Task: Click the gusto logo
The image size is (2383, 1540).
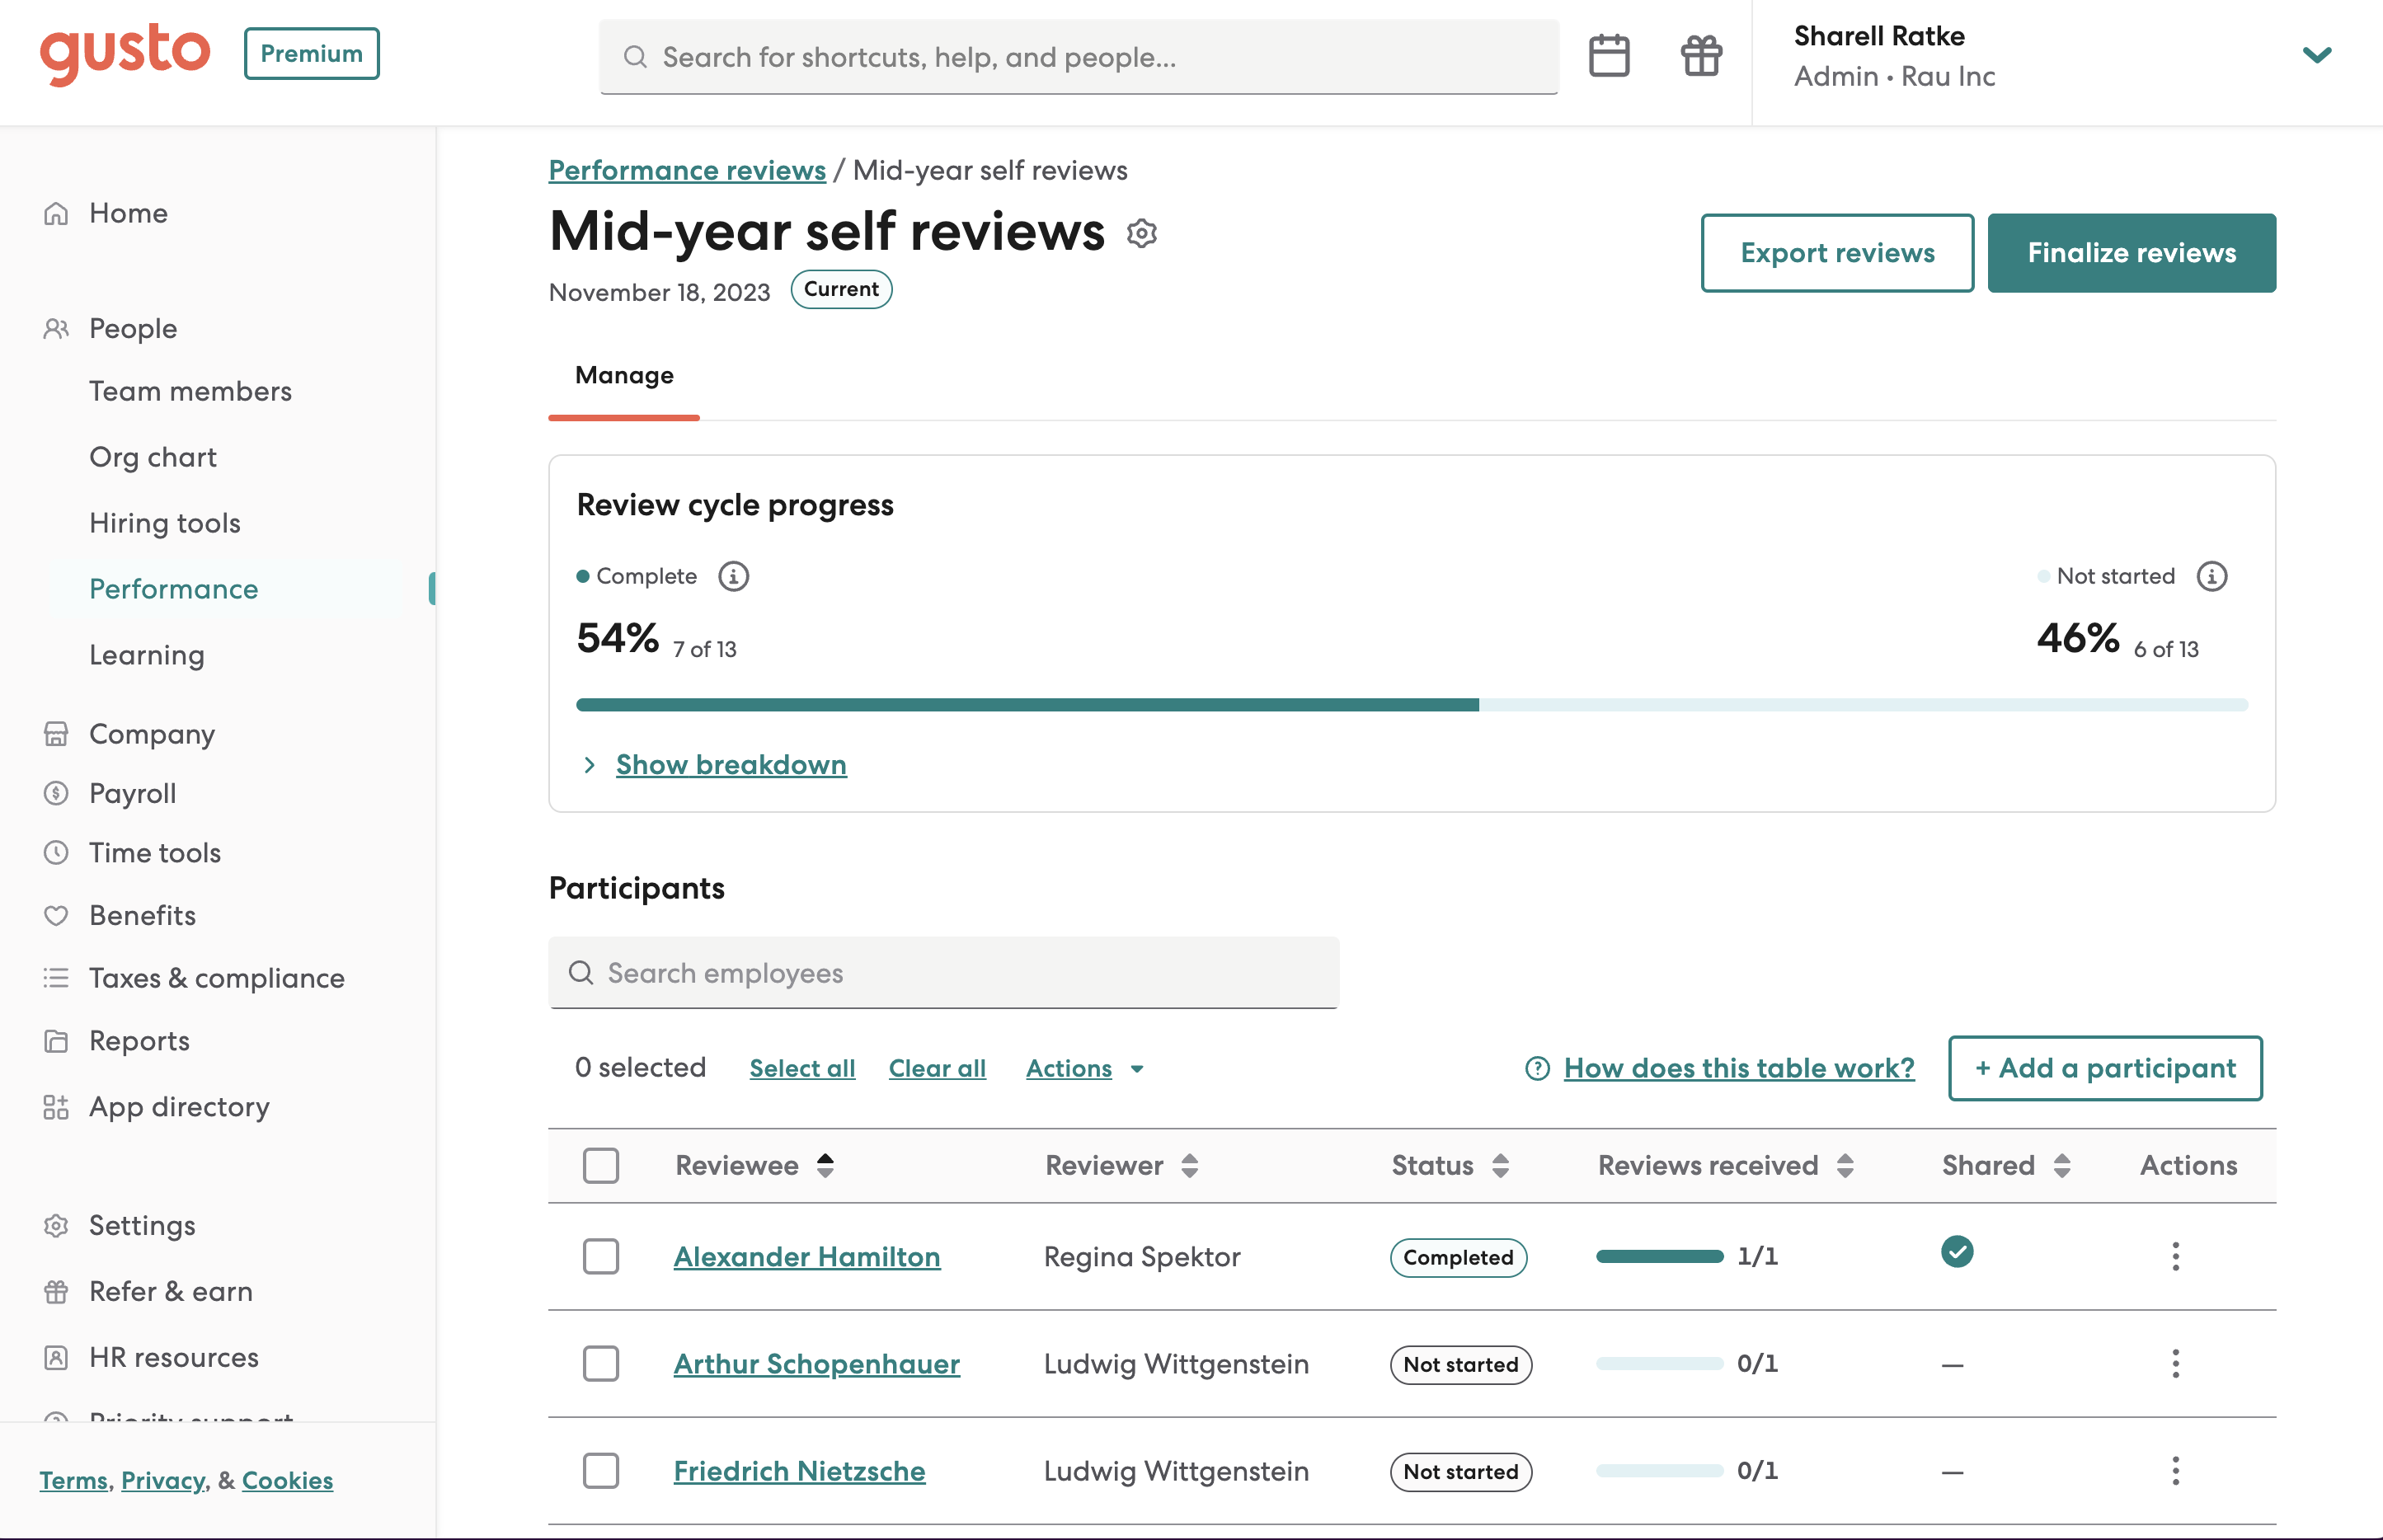Action: (x=125, y=54)
